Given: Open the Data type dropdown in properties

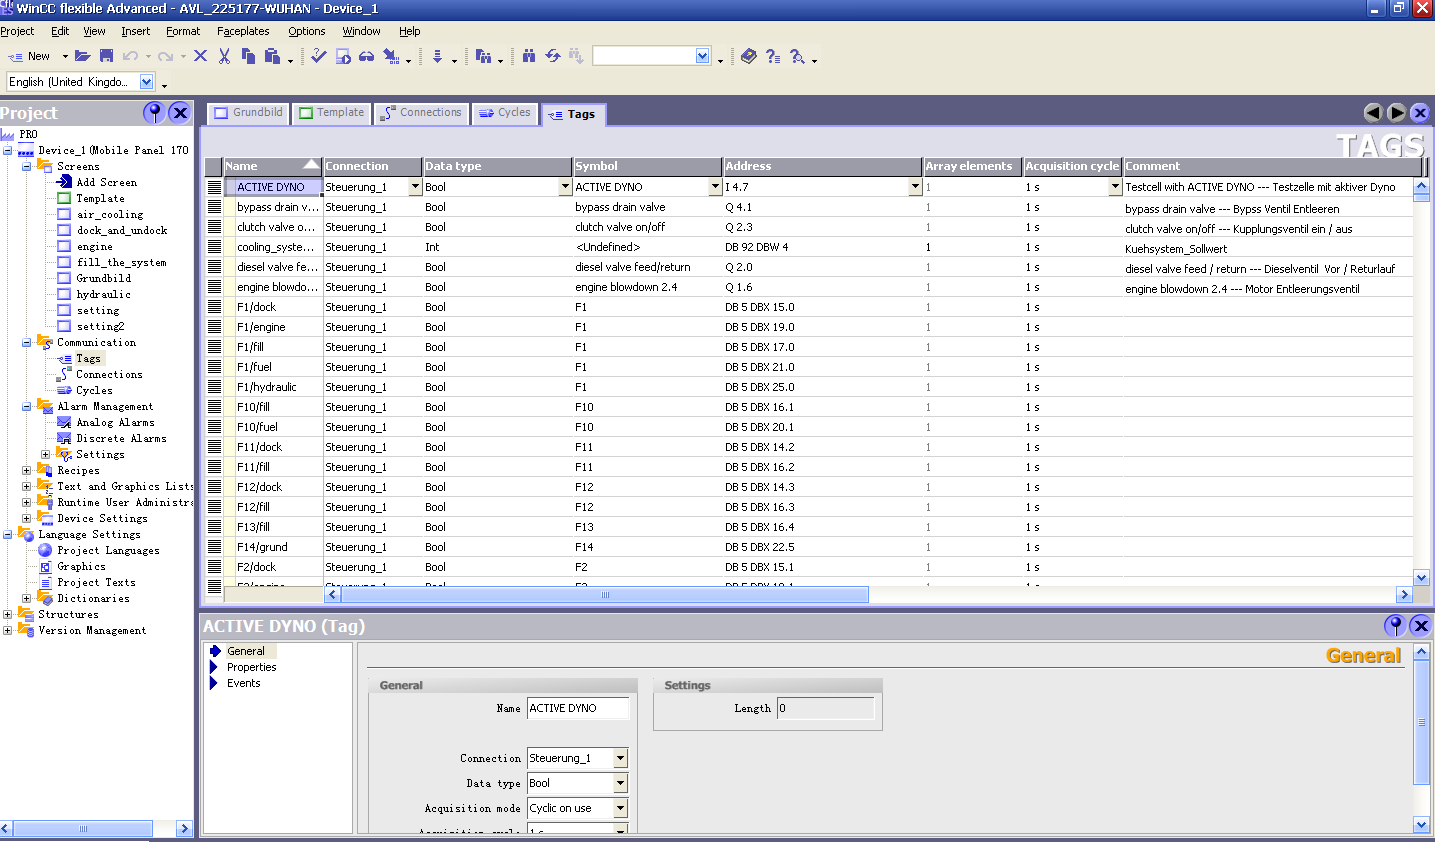Looking at the screenshot, I should (620, 783).
